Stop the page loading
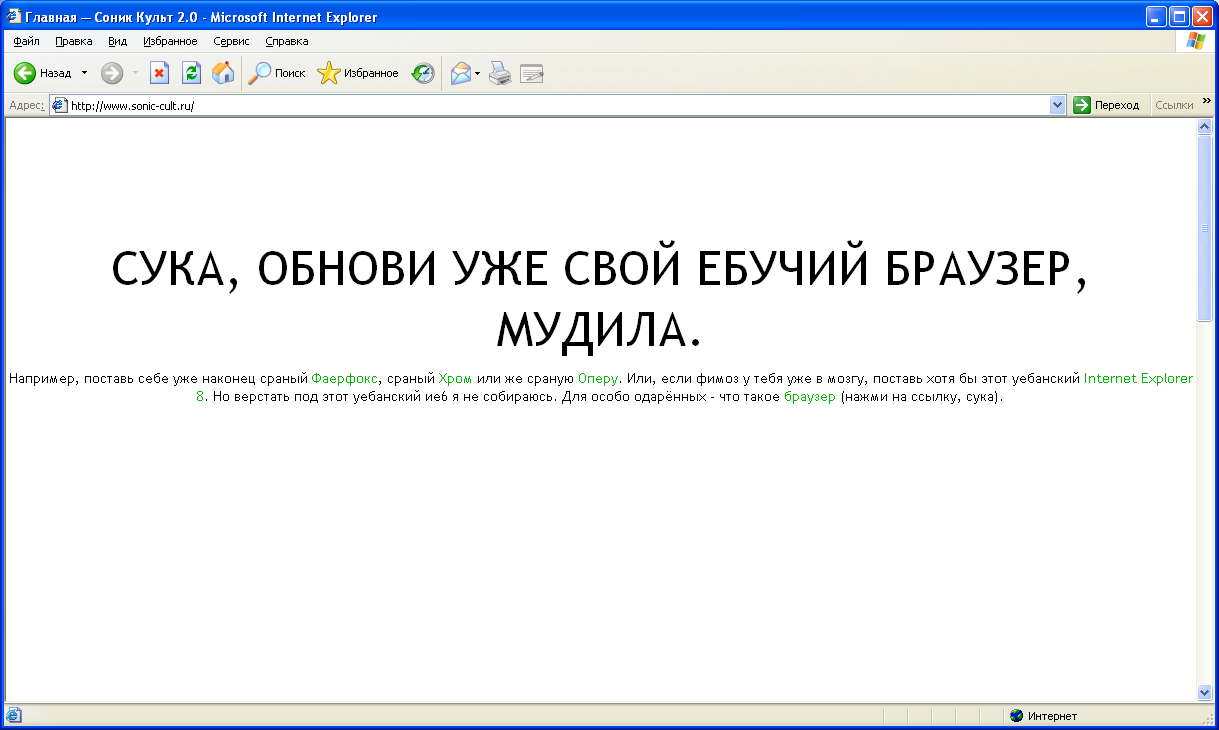Screen dimensions: 1219x730 coord(160,72)
